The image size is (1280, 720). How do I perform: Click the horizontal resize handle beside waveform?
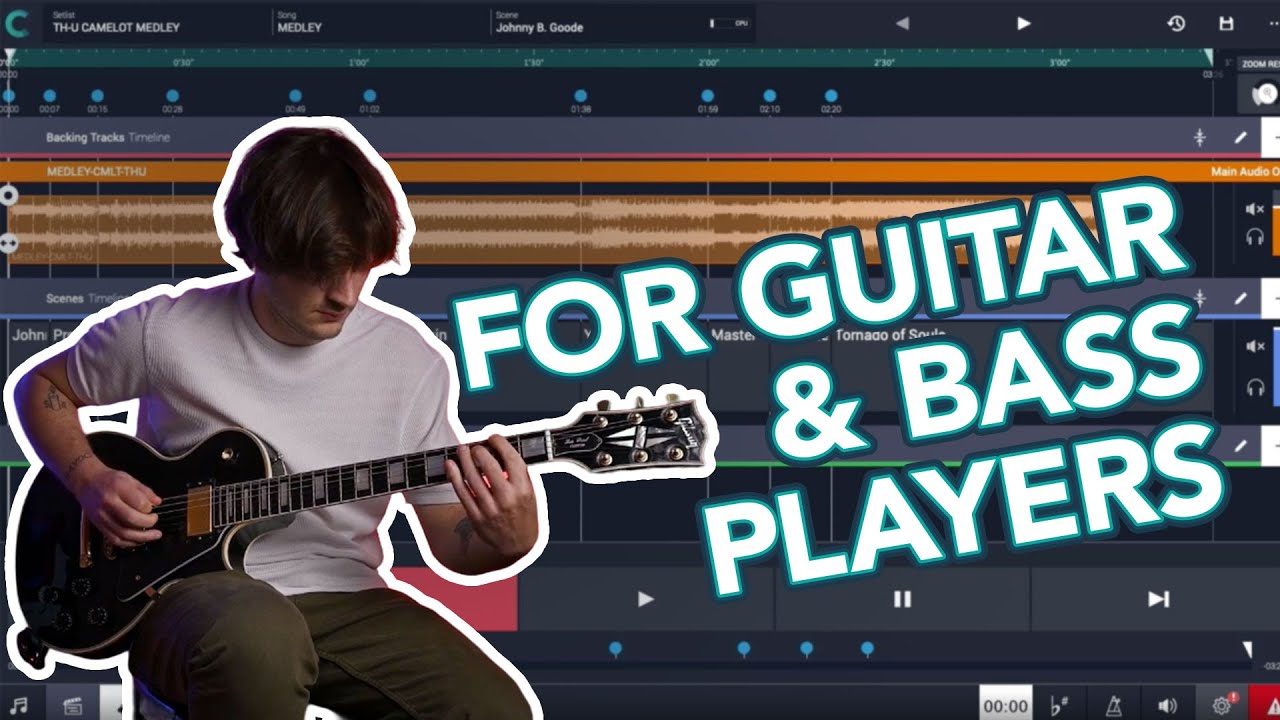coord(9,243)
